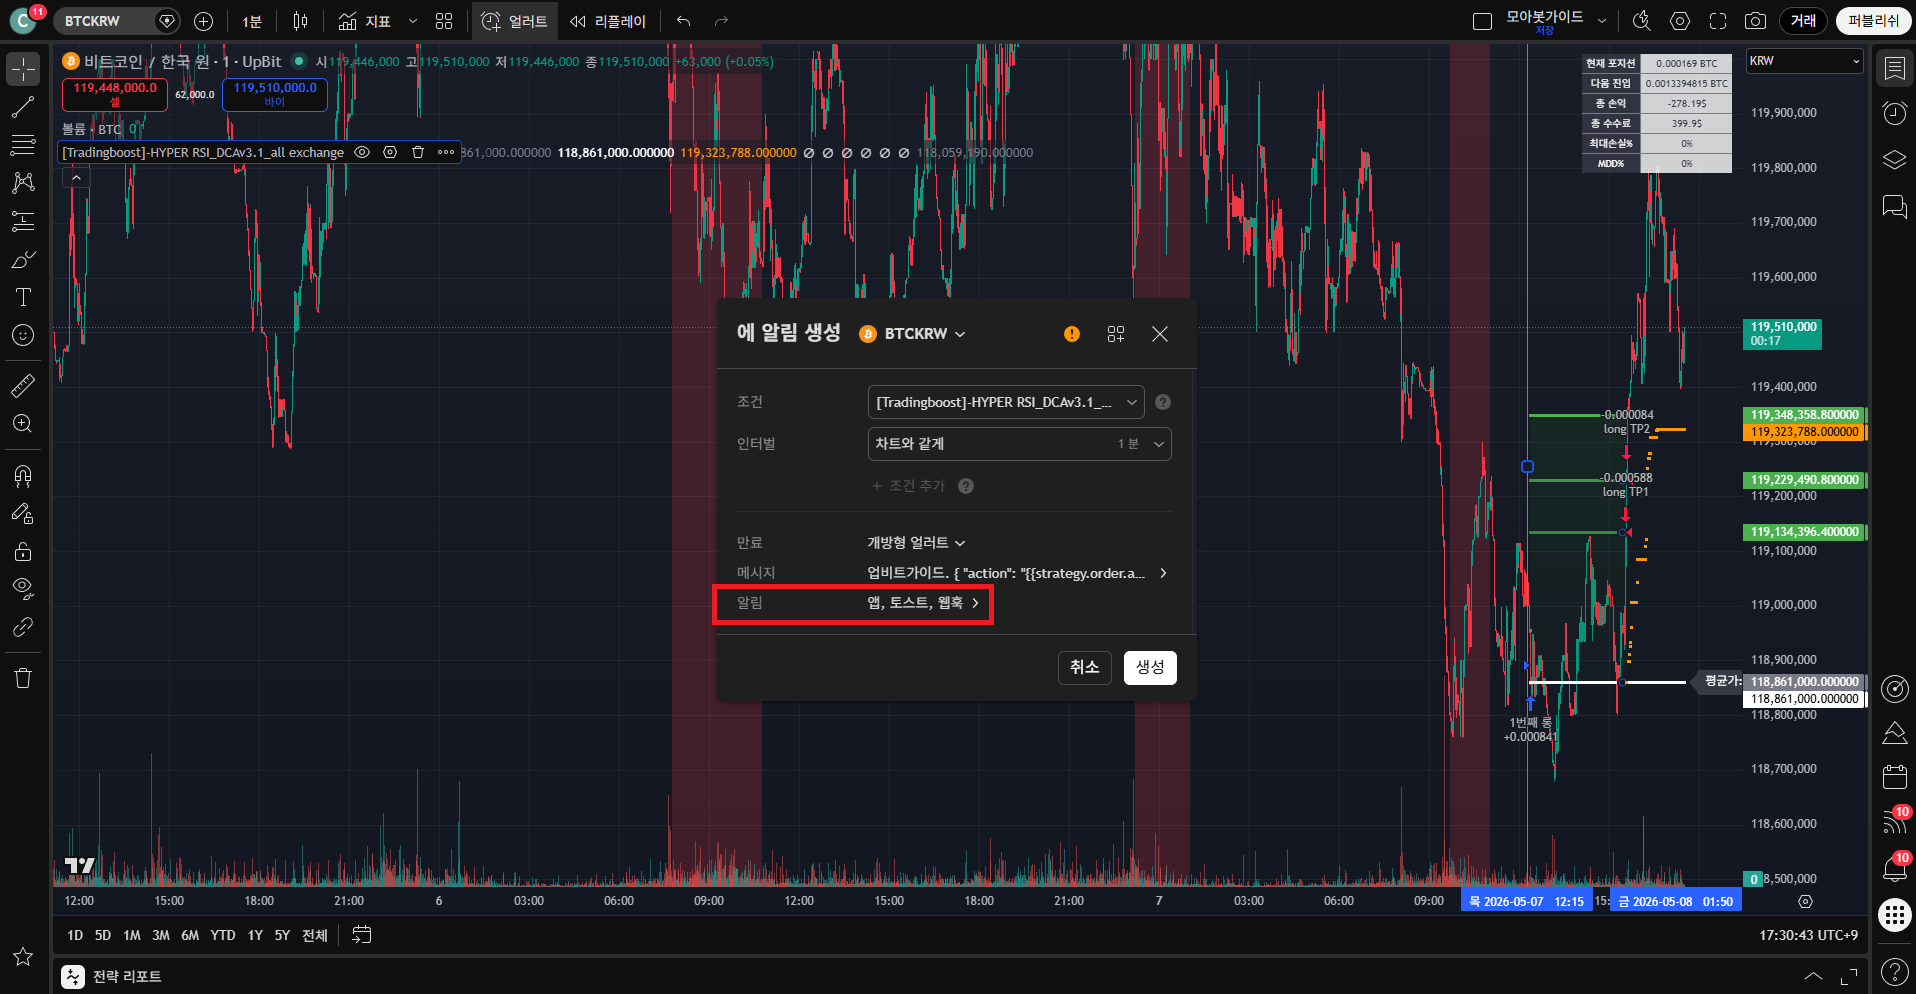The width and height of the screenshot is (1916, 994).
Task: Take a chart snapshot with camera icon
Action: (1755, 21)
